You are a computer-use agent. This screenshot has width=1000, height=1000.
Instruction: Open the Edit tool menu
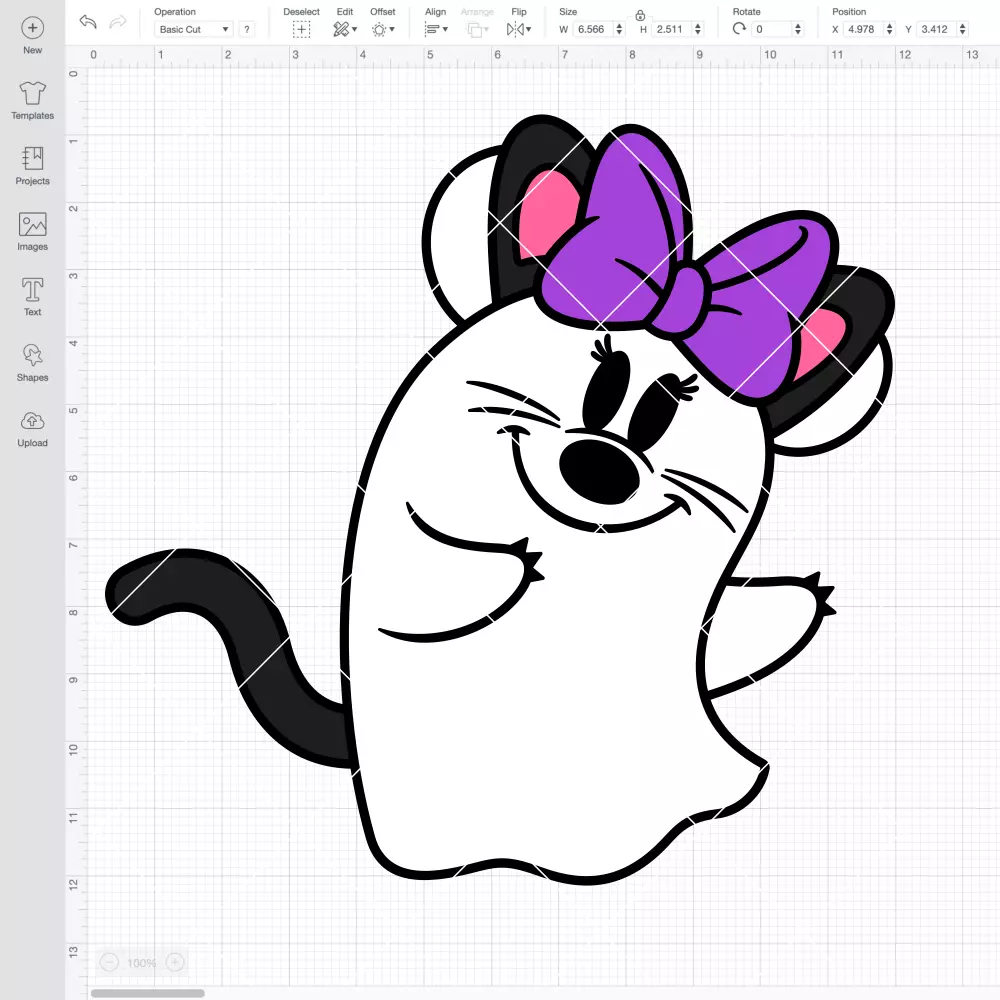(345, 29)
